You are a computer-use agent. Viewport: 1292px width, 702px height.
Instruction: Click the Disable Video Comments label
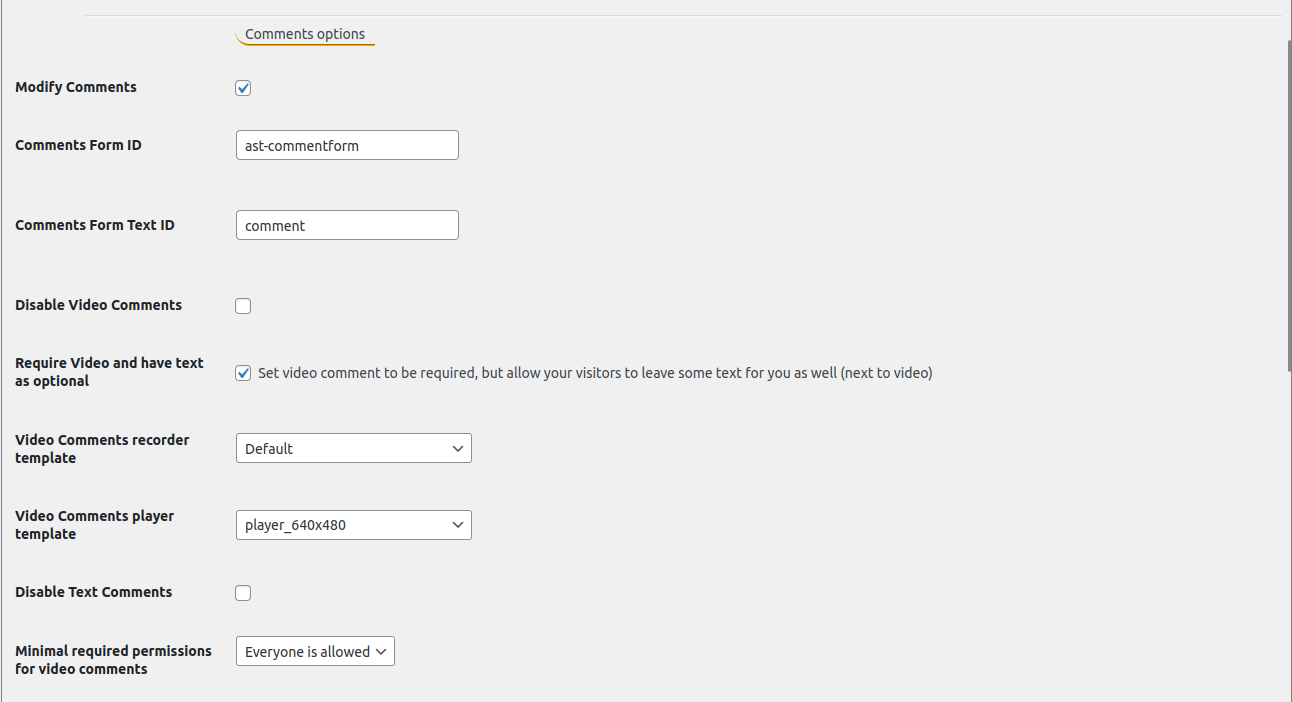(98, 305)
